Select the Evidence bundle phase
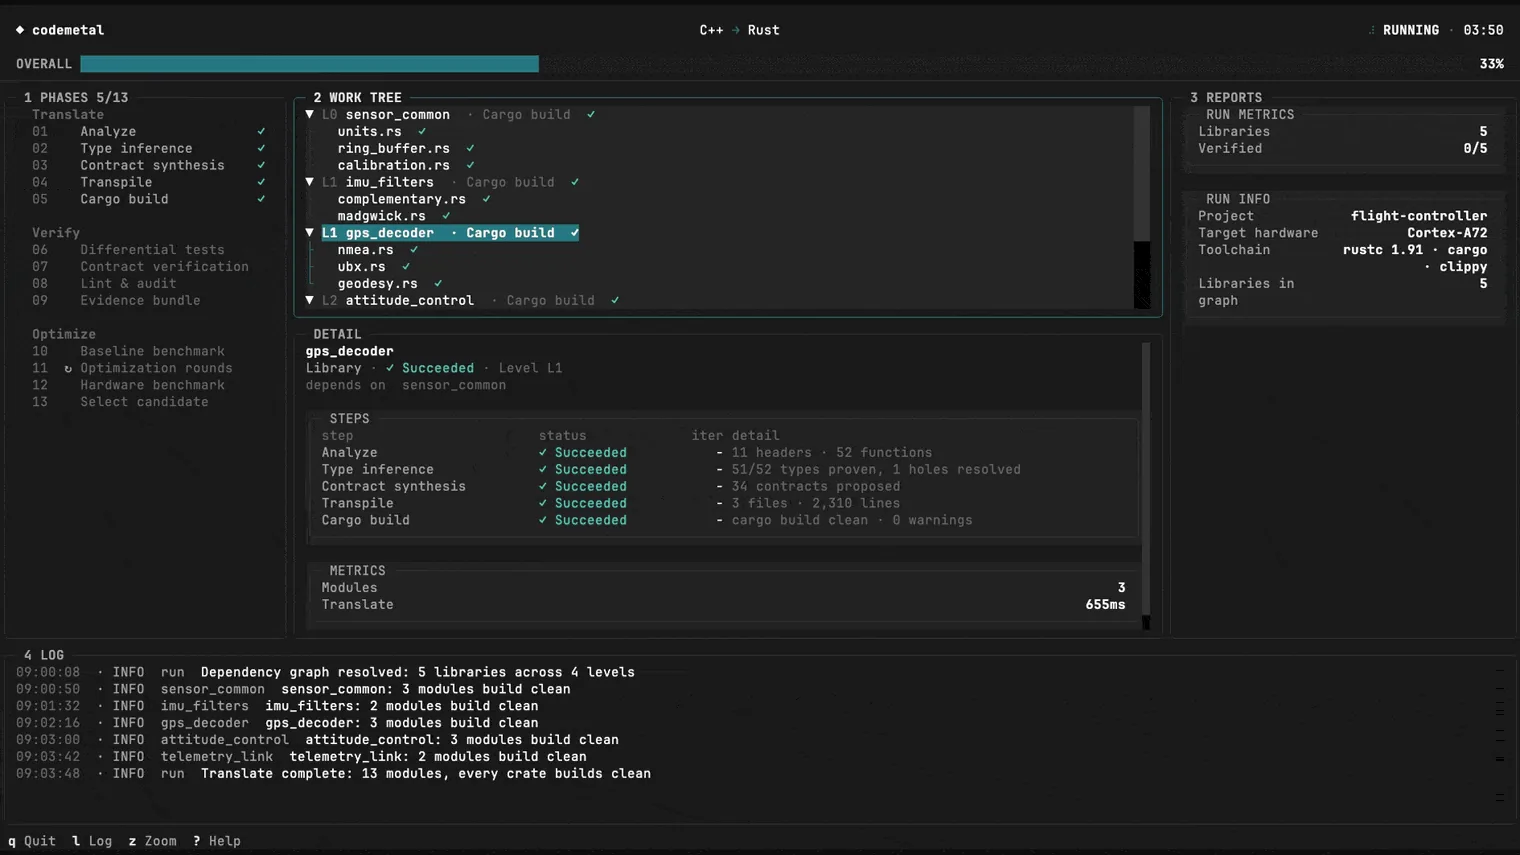The height and width of the screenshot is (855, 1520). (140, 301)
